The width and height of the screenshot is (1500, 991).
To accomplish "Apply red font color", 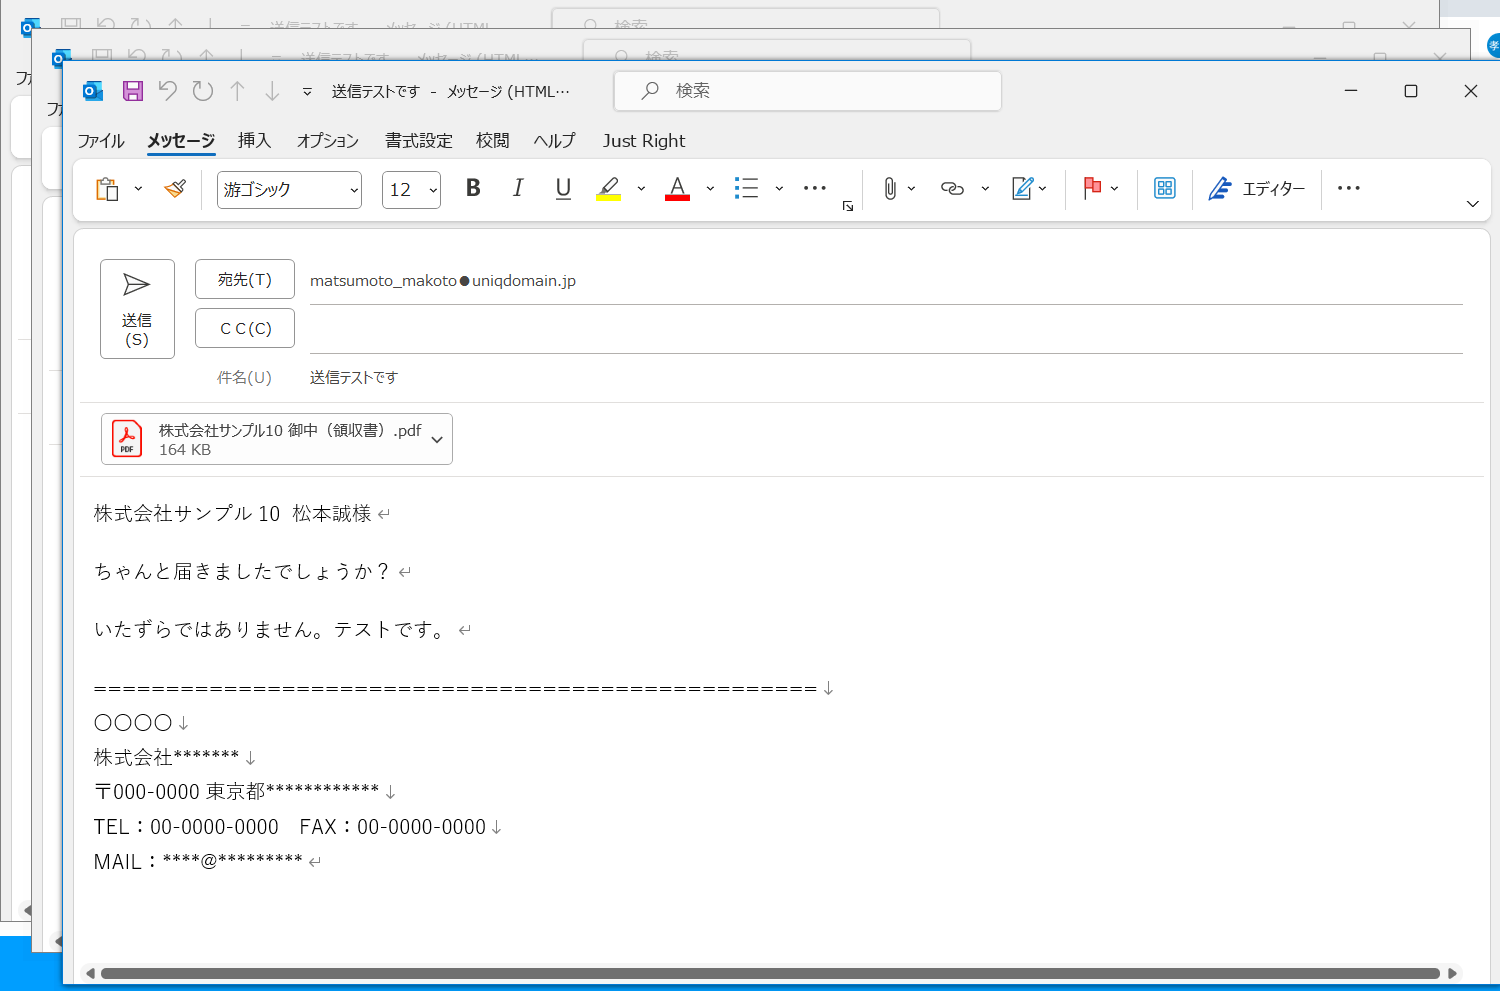I will pos(677,188).
